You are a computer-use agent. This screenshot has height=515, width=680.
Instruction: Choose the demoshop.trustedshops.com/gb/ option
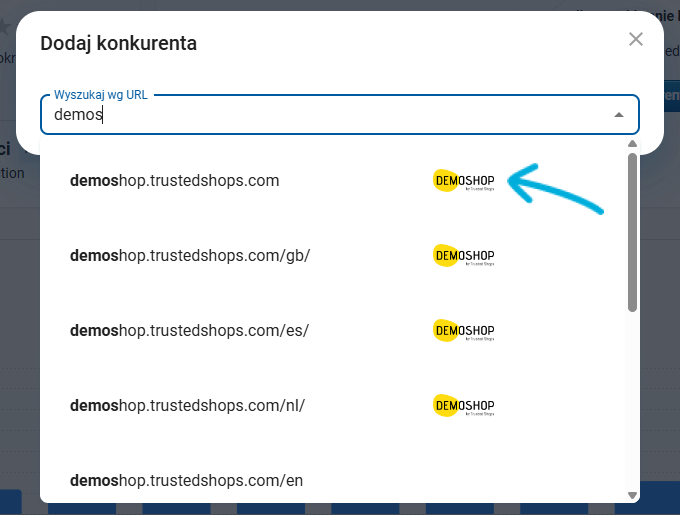pos(190,255)
